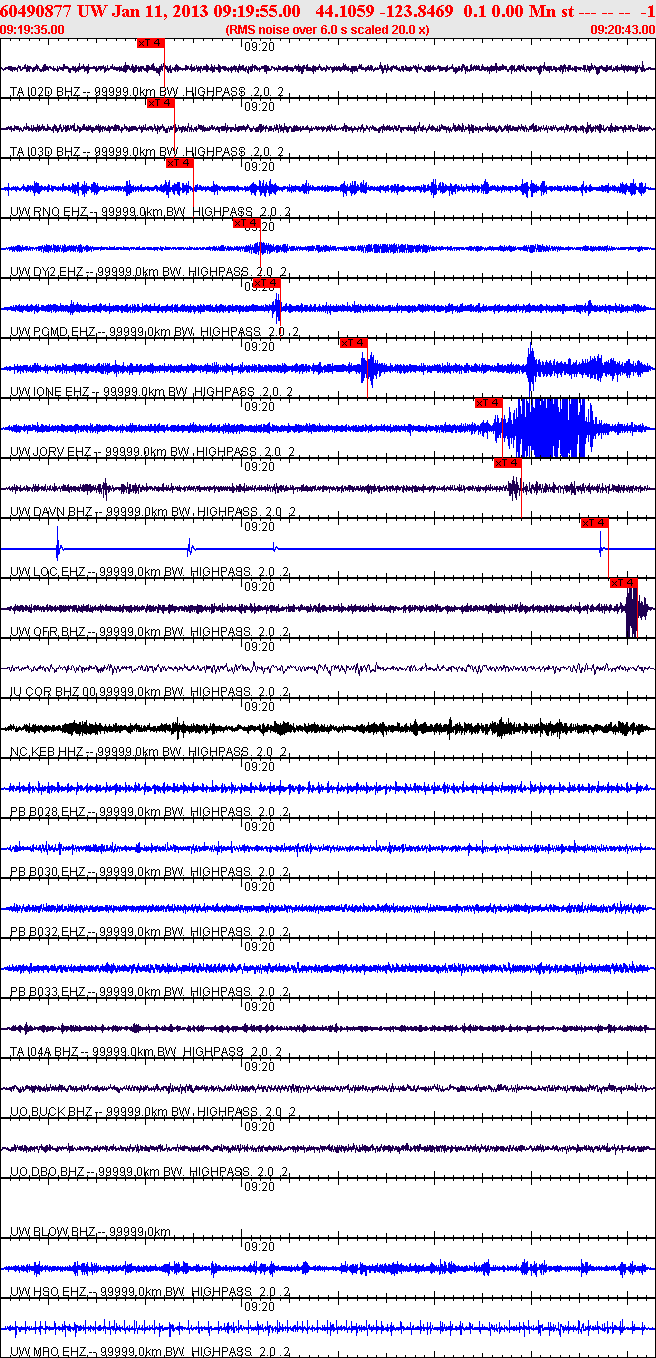
Task: Click the red pick marker on the UW PCMD trace
Action: [267, 283]
